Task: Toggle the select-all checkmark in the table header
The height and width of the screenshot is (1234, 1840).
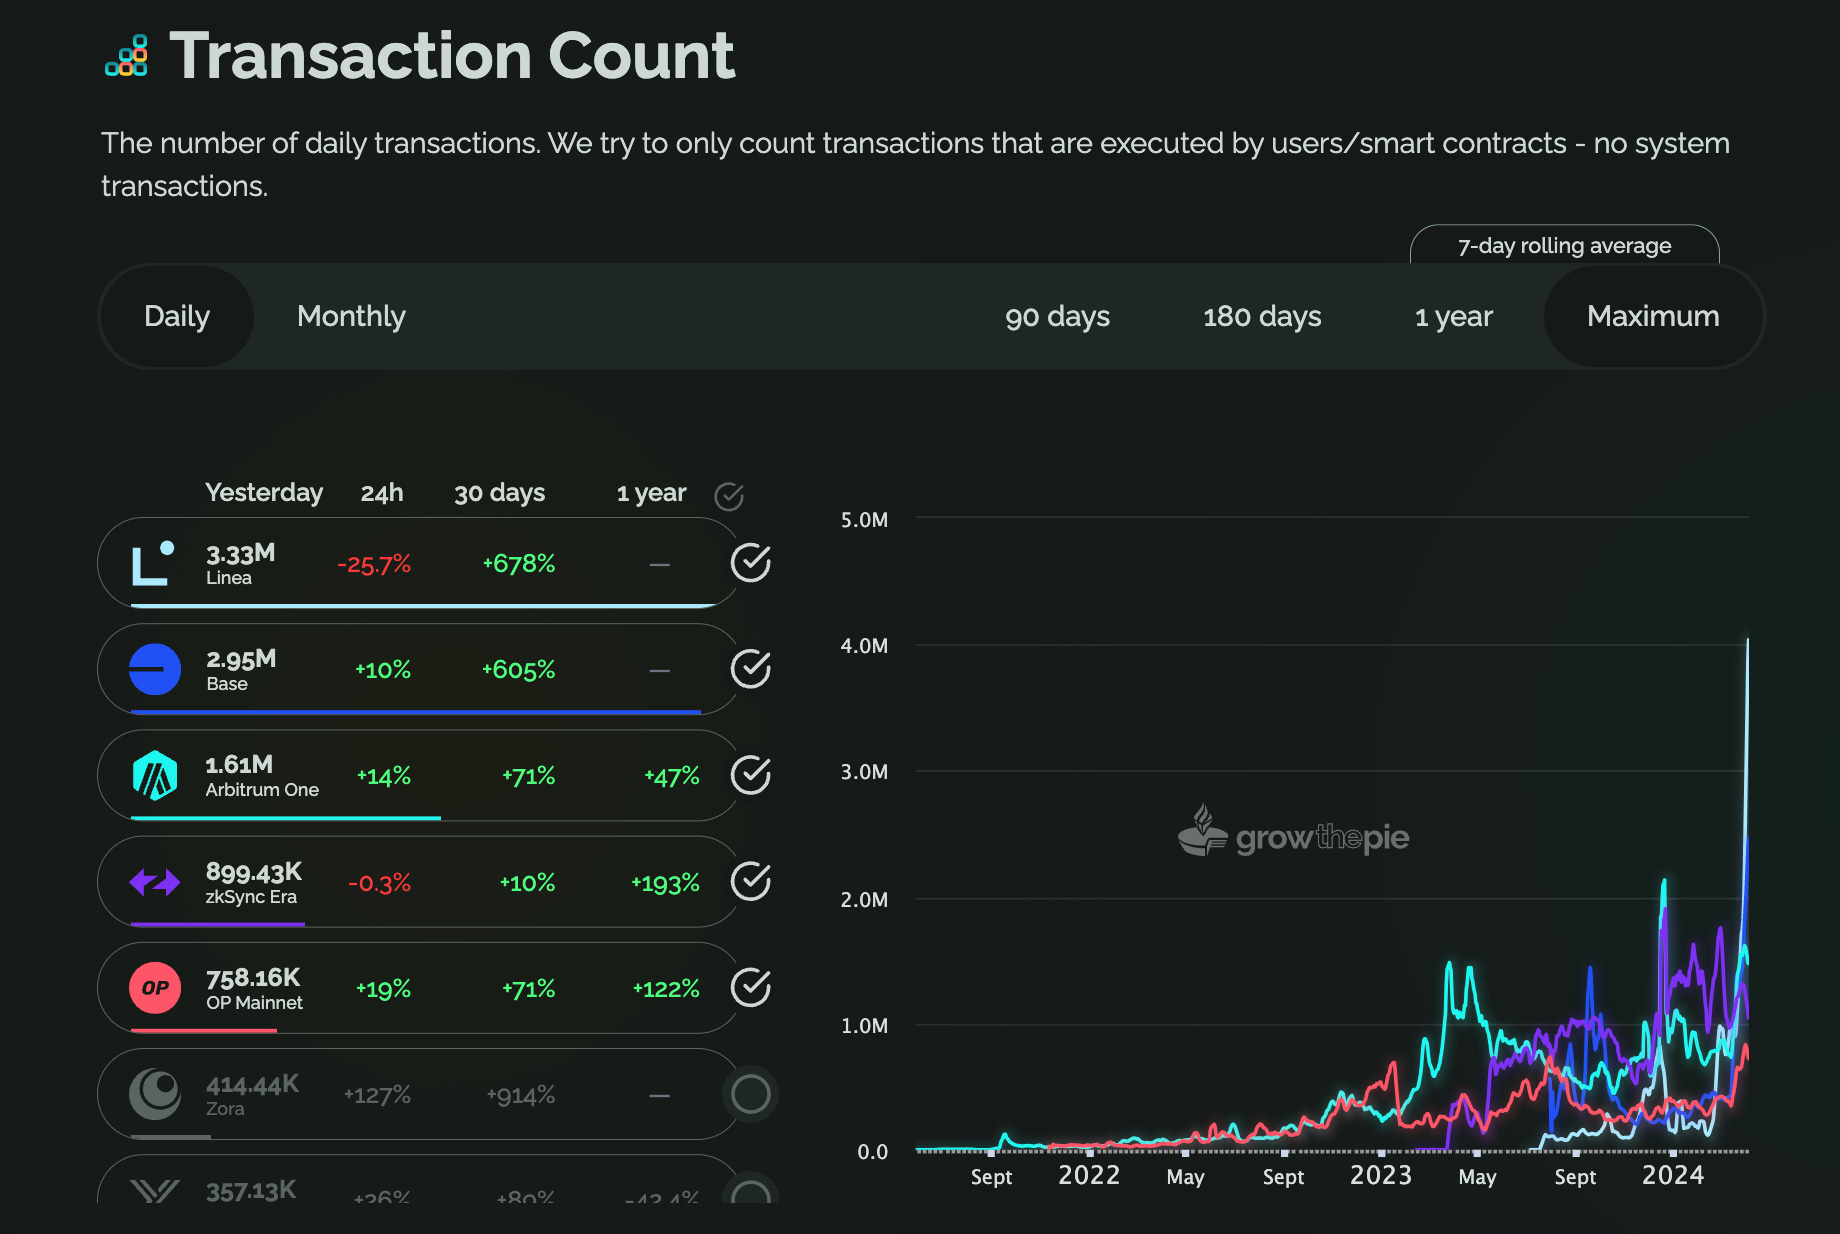Action: tap(729, 496)
